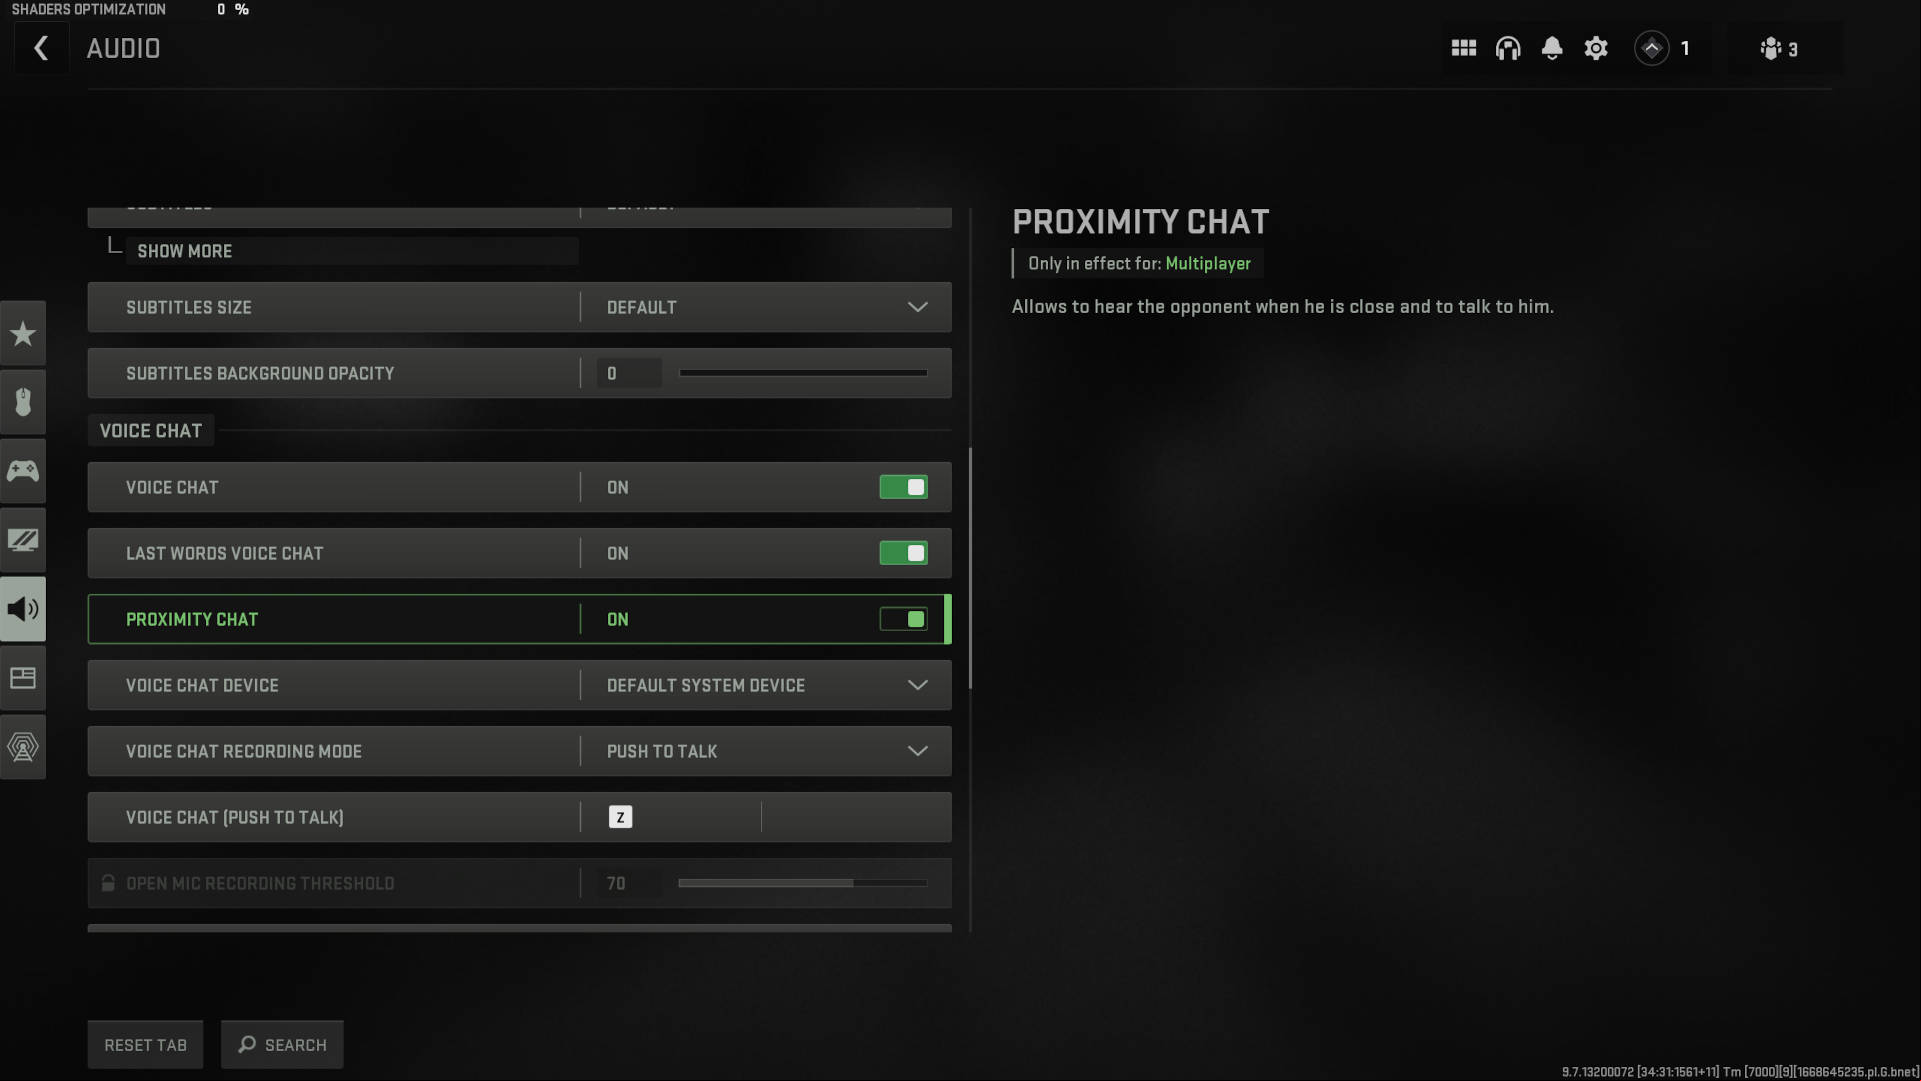Go back using the arrow beside AUDIO

[x=41, y=48]
